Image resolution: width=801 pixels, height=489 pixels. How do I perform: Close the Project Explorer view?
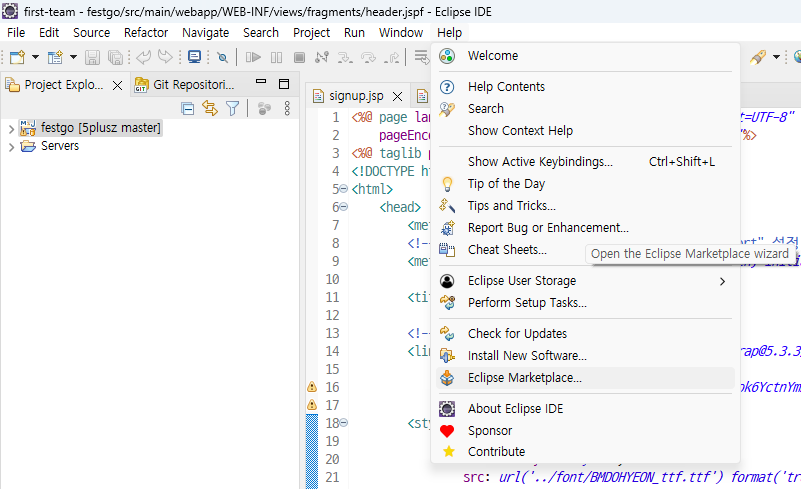[117, 85]
